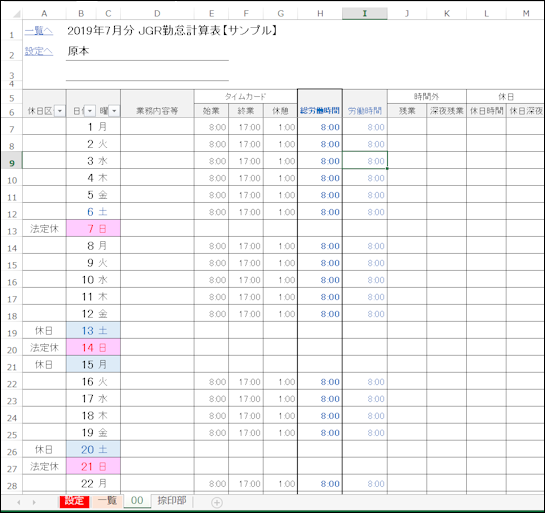
Task: Select column I header
Action: [365, 14]
